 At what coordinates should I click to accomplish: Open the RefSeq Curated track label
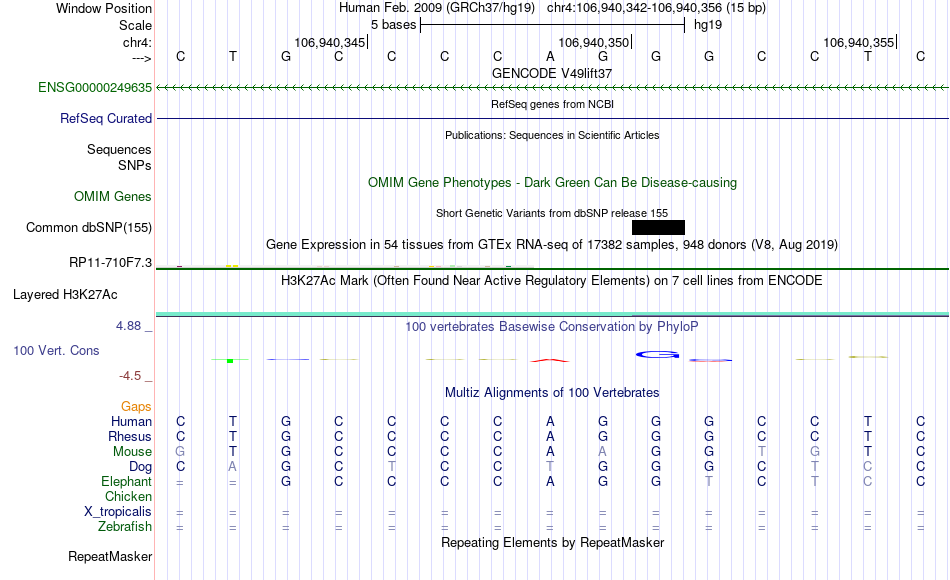[105, 119]
